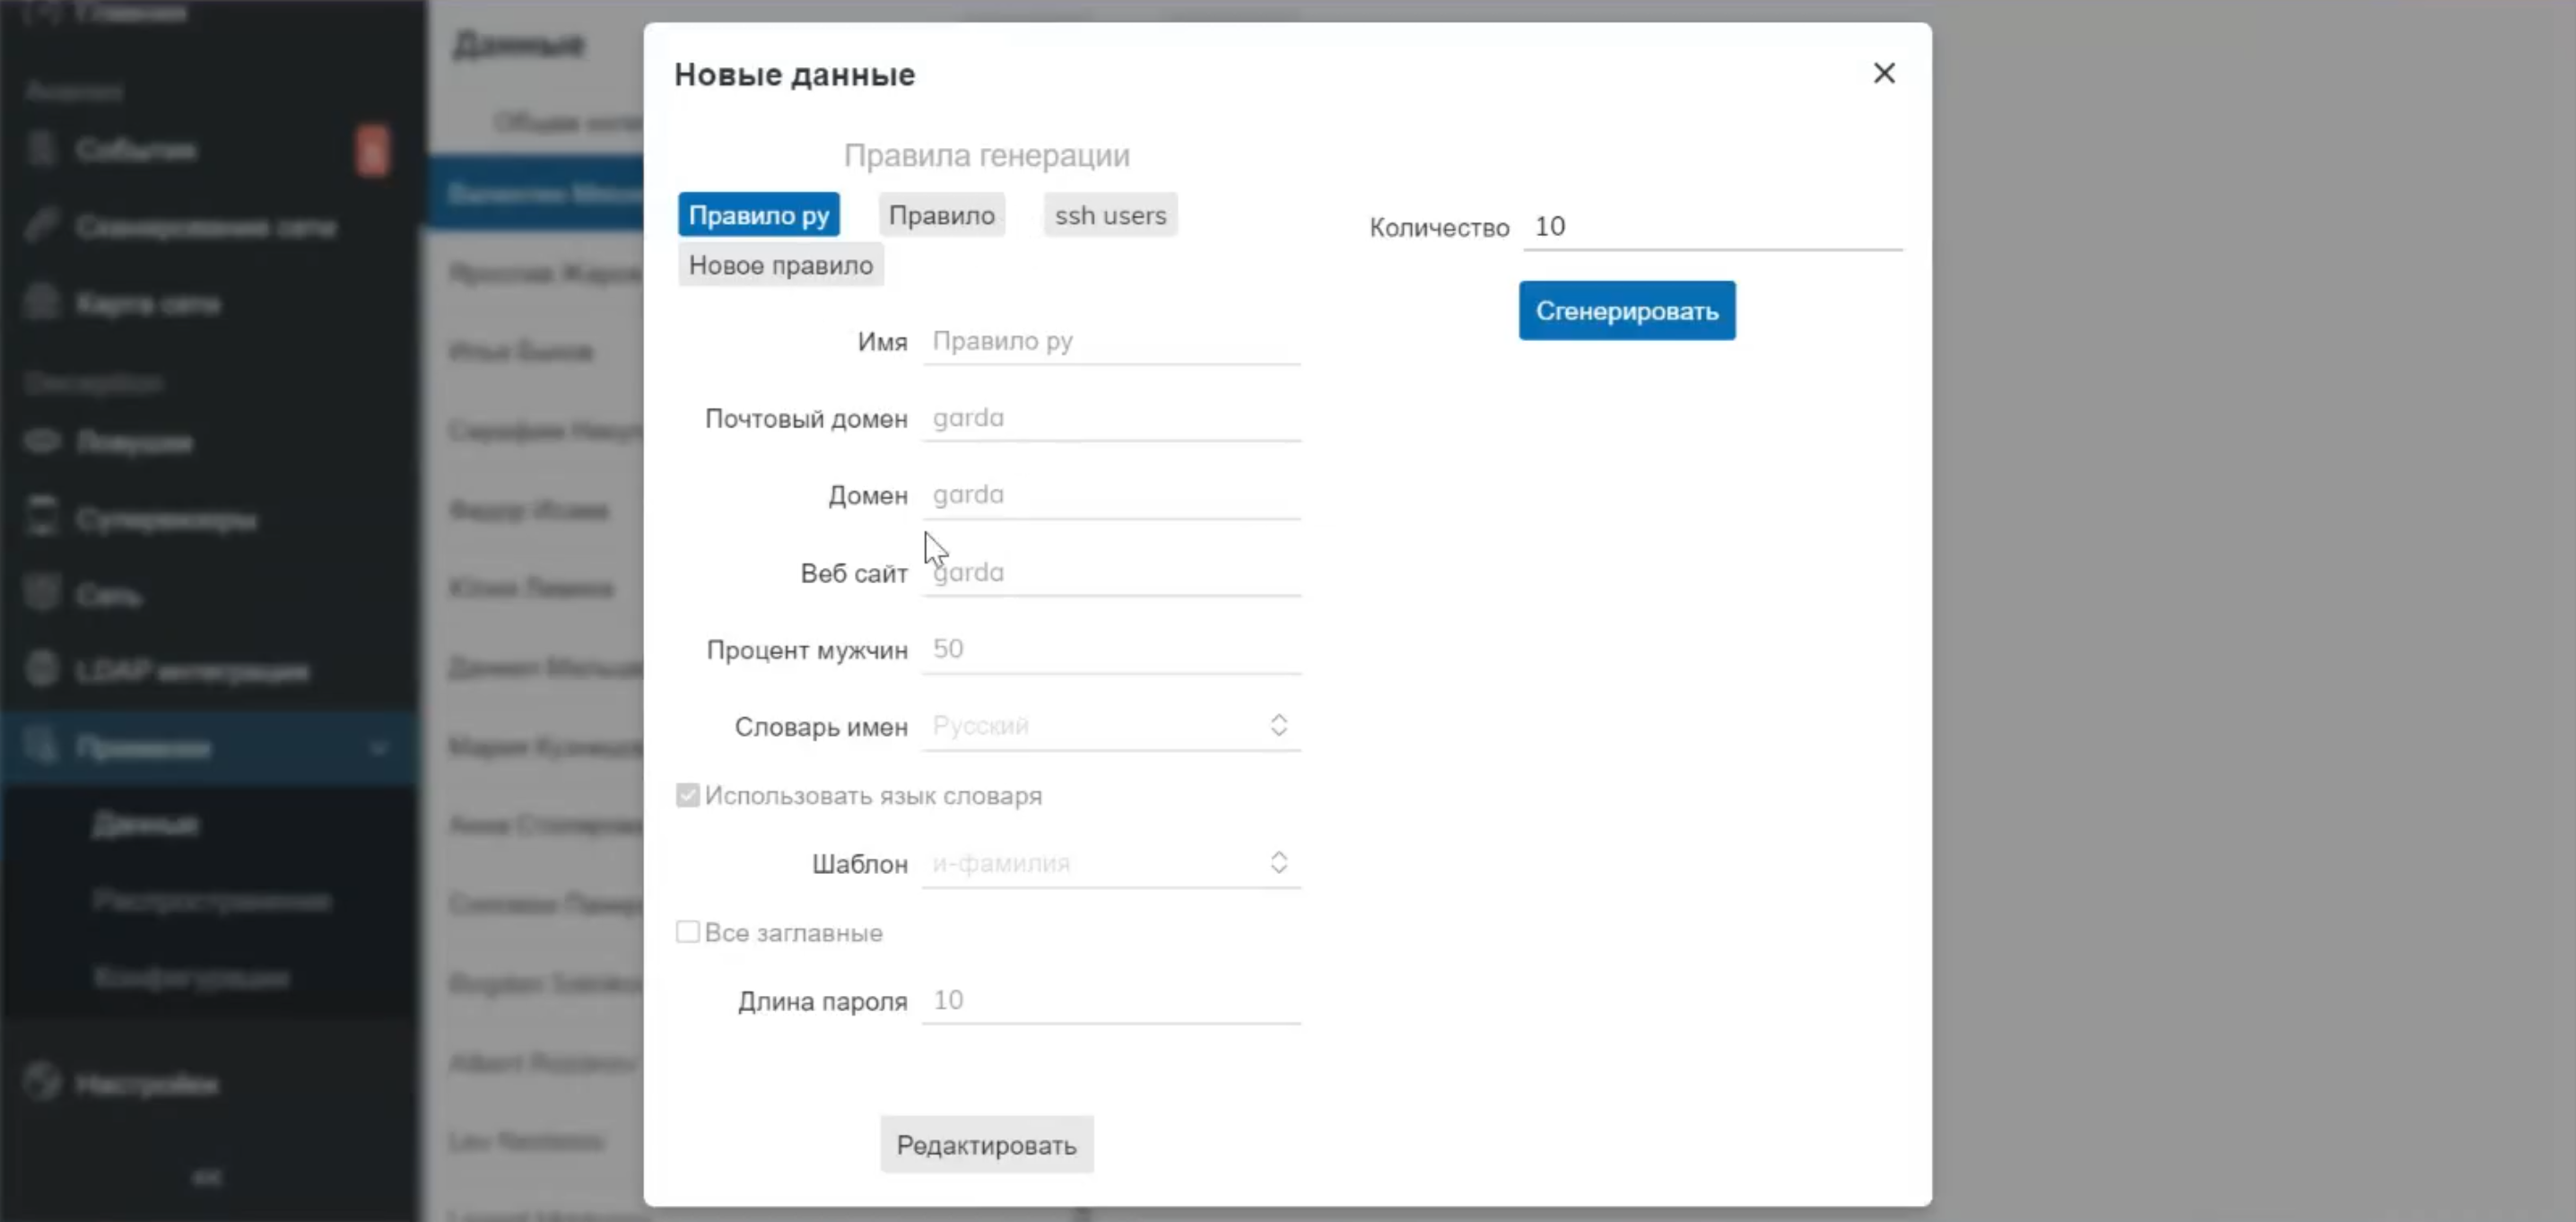Click the Почтовый домен field

point(1110,418)
